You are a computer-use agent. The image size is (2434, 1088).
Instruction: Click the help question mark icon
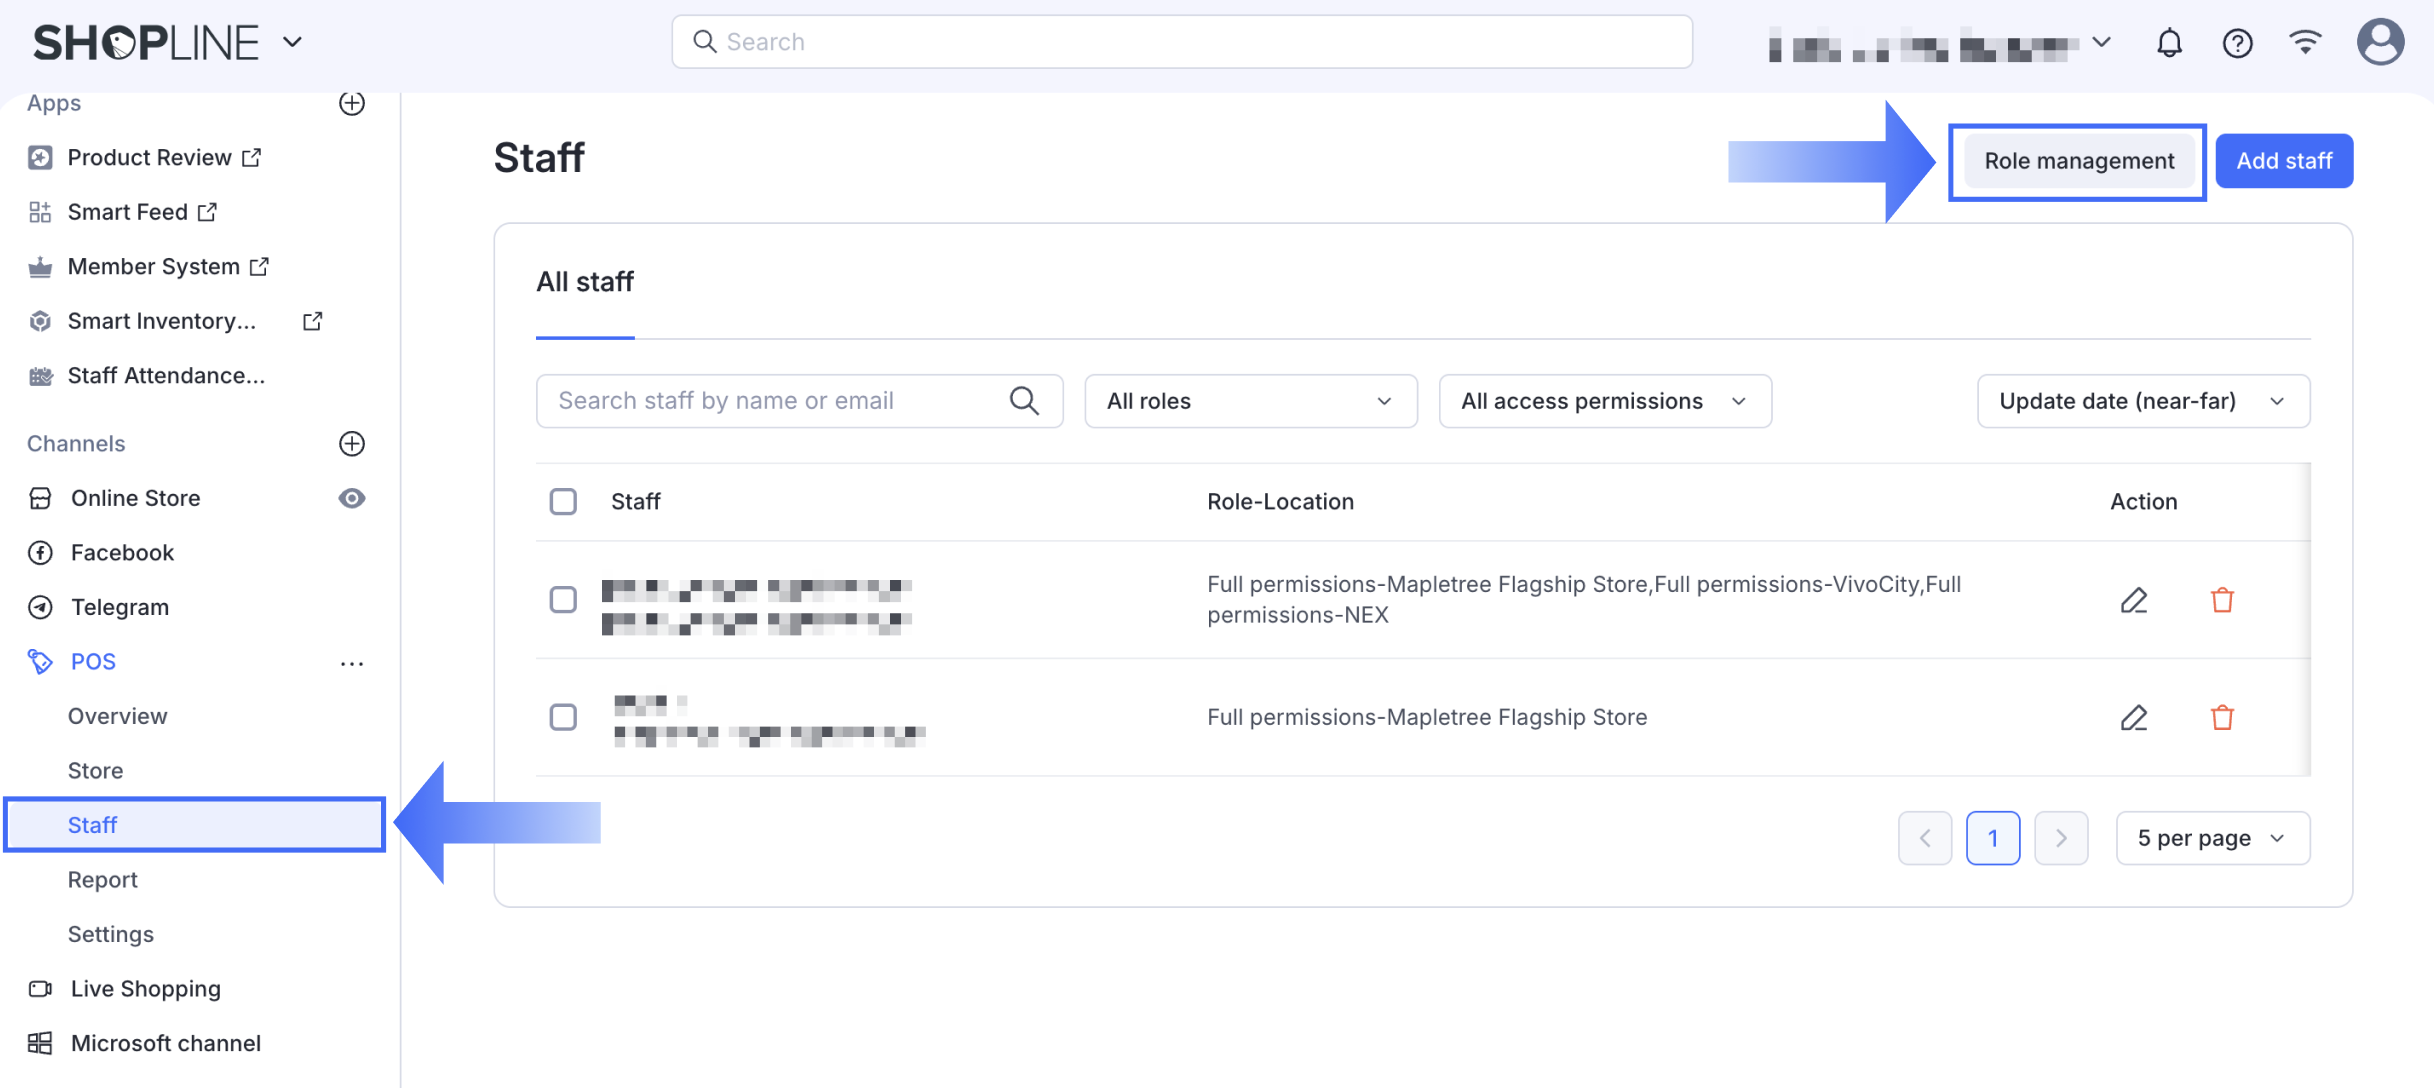coord(2237,43)
